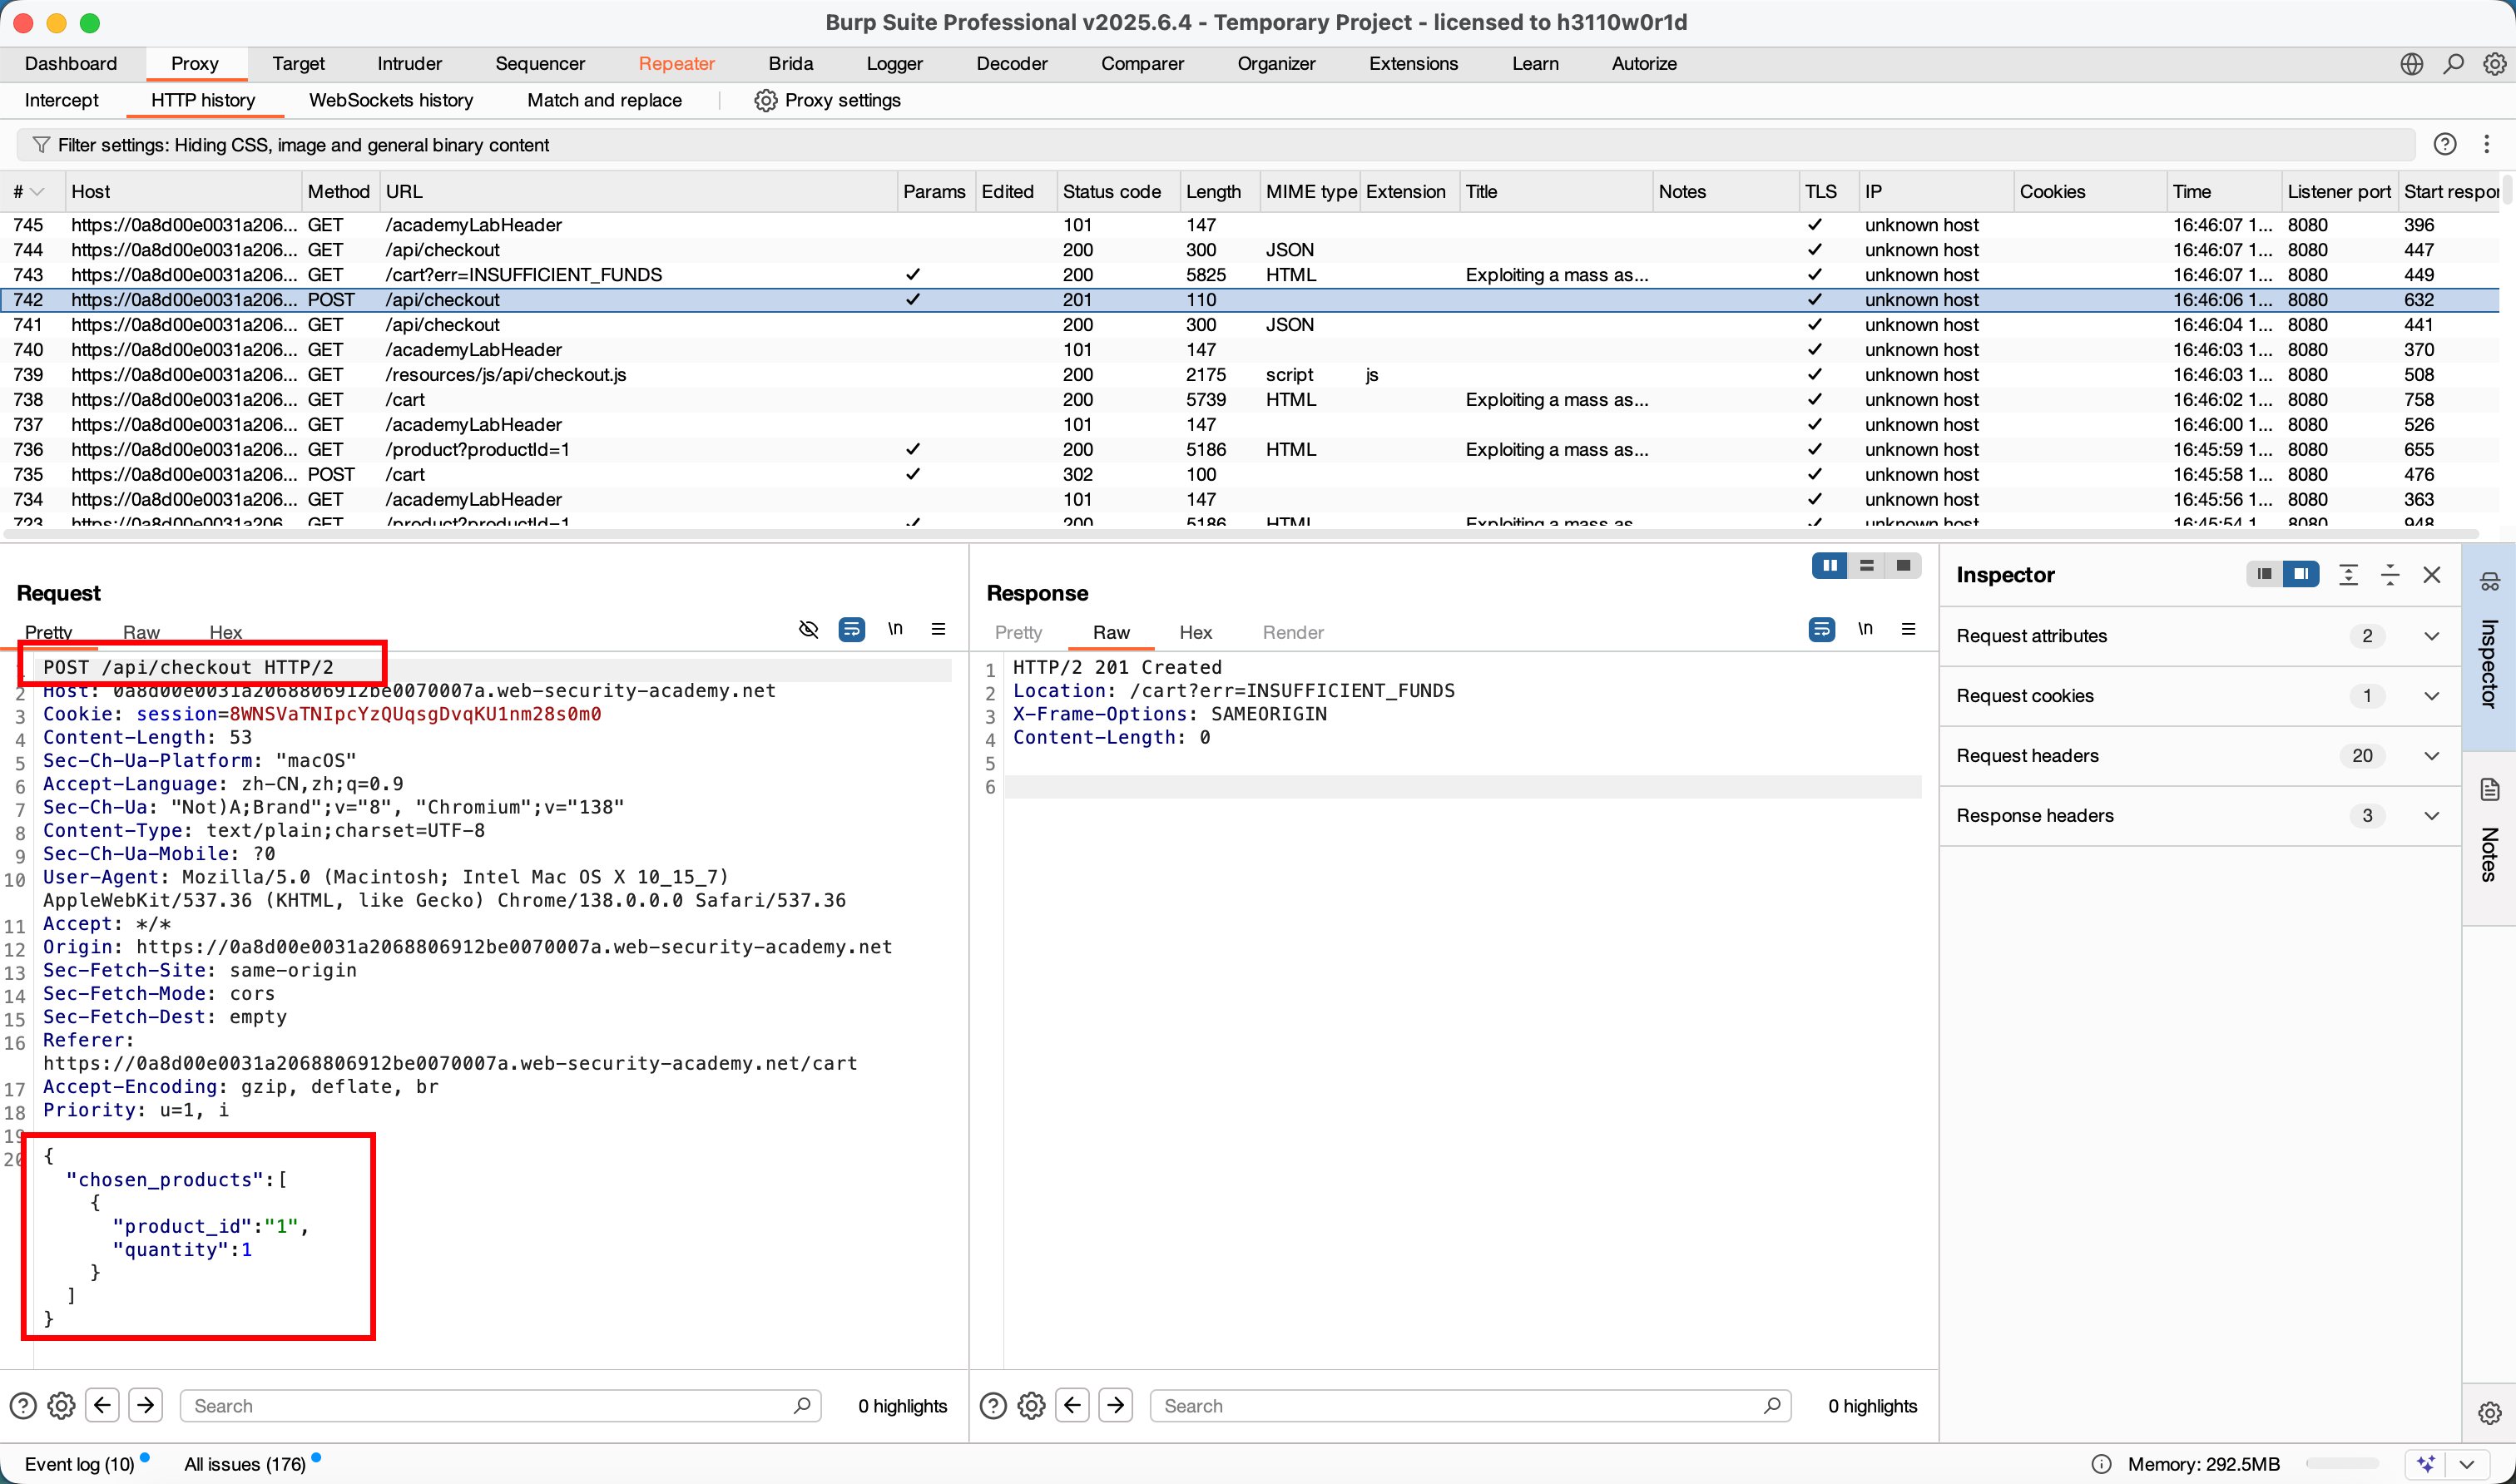Switch to WebSockets history tab
Image resolution: width=2516 pixels, height=1484 pixels.
point(391,100)
